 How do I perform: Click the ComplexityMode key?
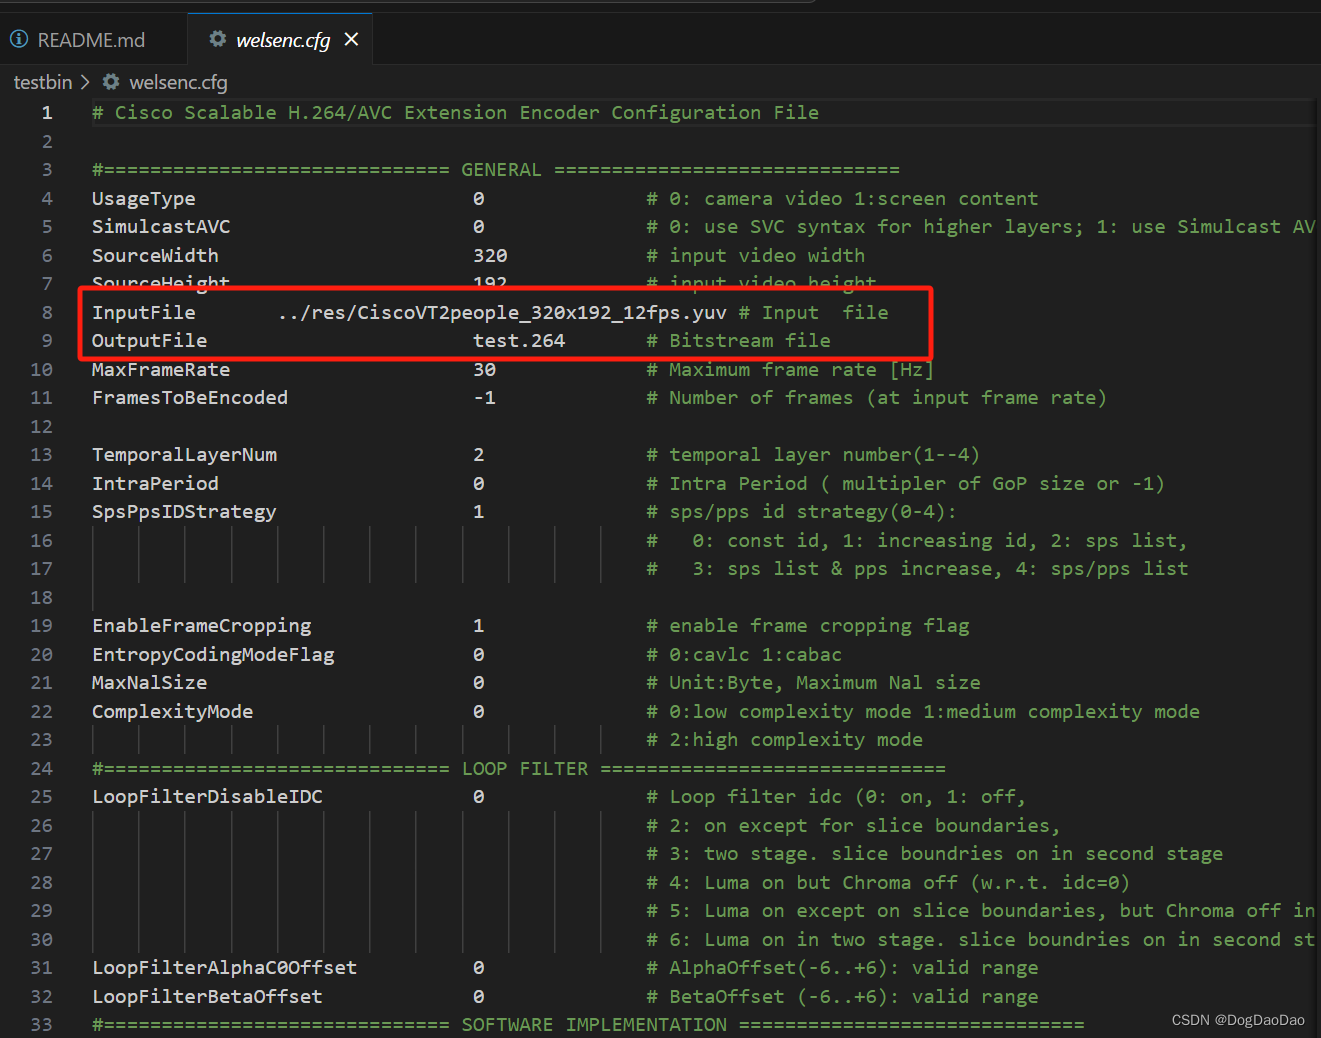[173, 712]
